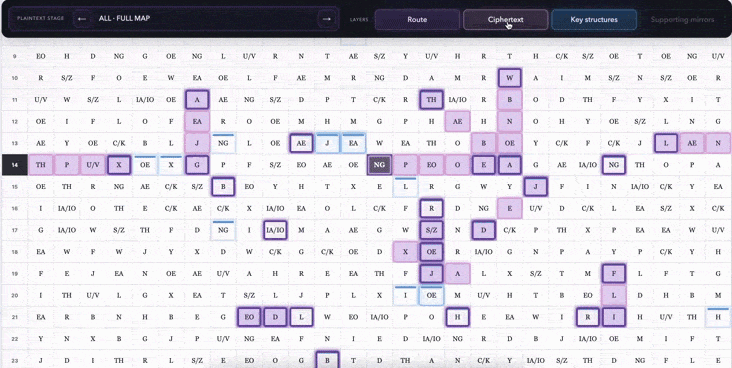Select row number 10
The width and height of the screenshot is (732, 368).
pos(14,78)
